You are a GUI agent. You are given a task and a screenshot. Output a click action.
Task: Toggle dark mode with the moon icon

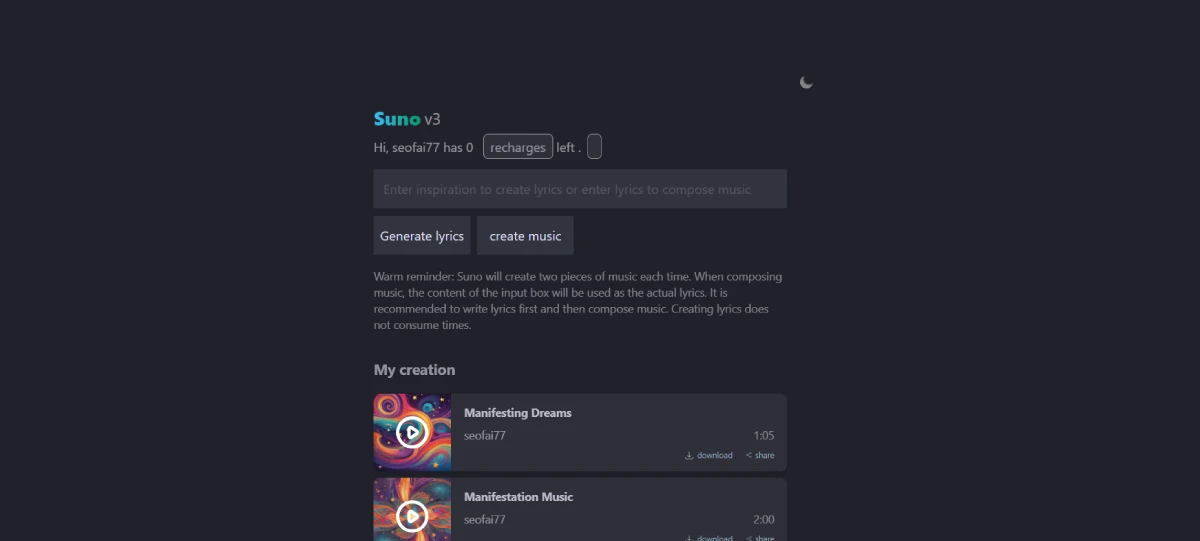[806, 83]
